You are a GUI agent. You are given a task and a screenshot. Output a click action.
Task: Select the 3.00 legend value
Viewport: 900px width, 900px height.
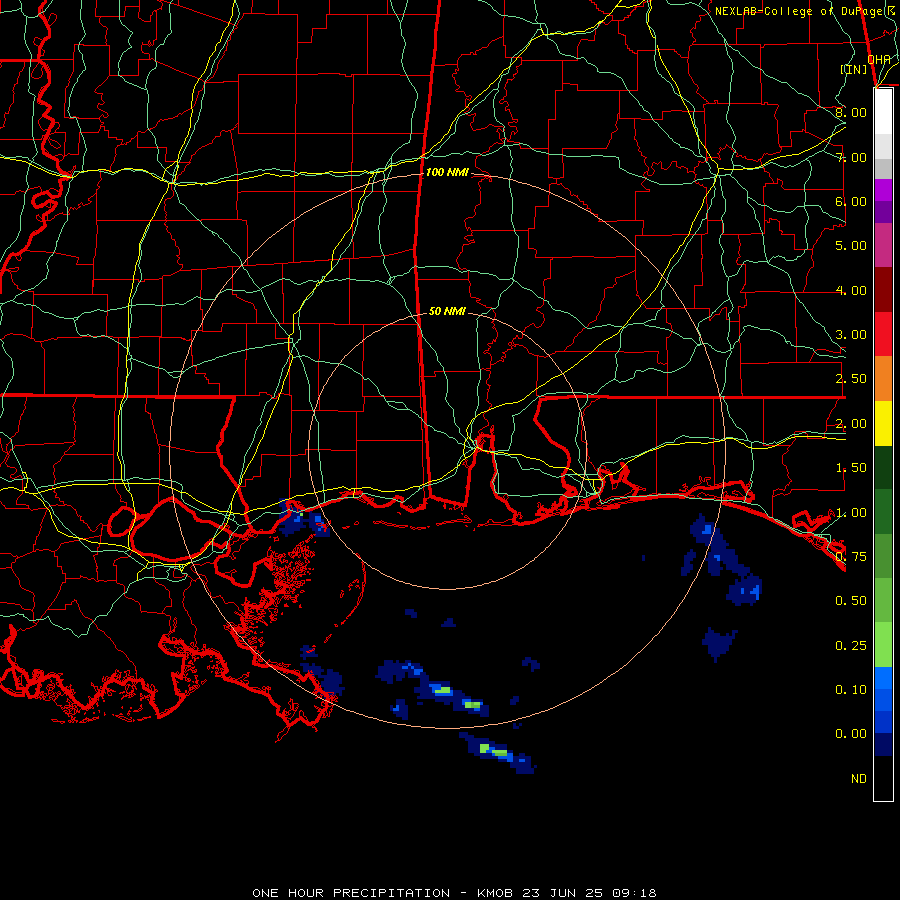tap(851, 335)
